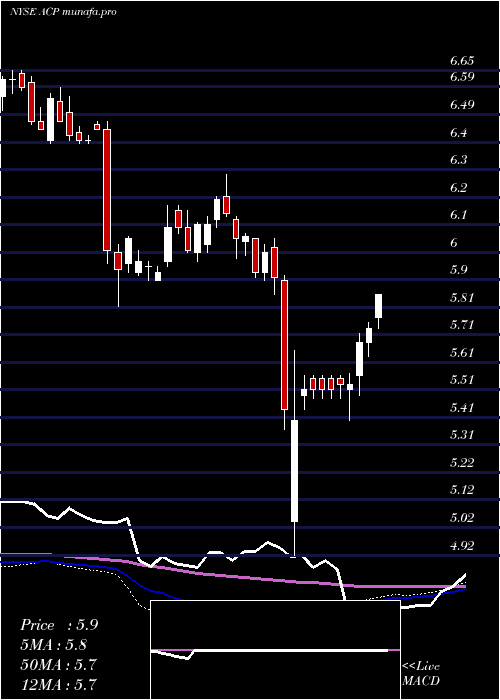The height and width of the screenshot is (700, 500).
Task: Click the 4.92 price axis label
Action: point(462,546)
